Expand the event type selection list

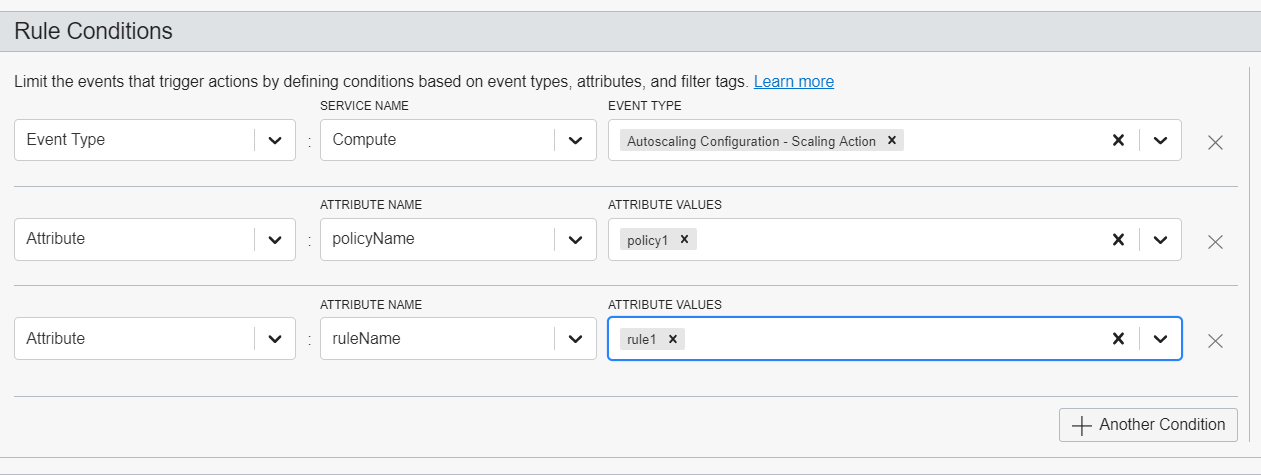tap(1160, 141)
